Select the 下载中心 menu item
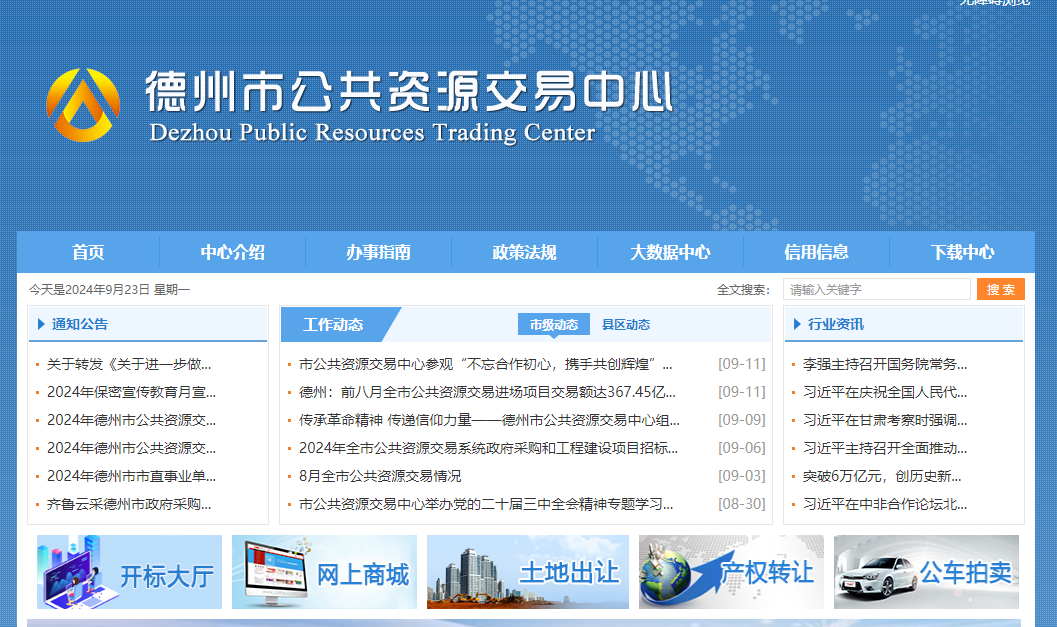The width and height of the screenshot is (1057, 627). coord(962,253)
